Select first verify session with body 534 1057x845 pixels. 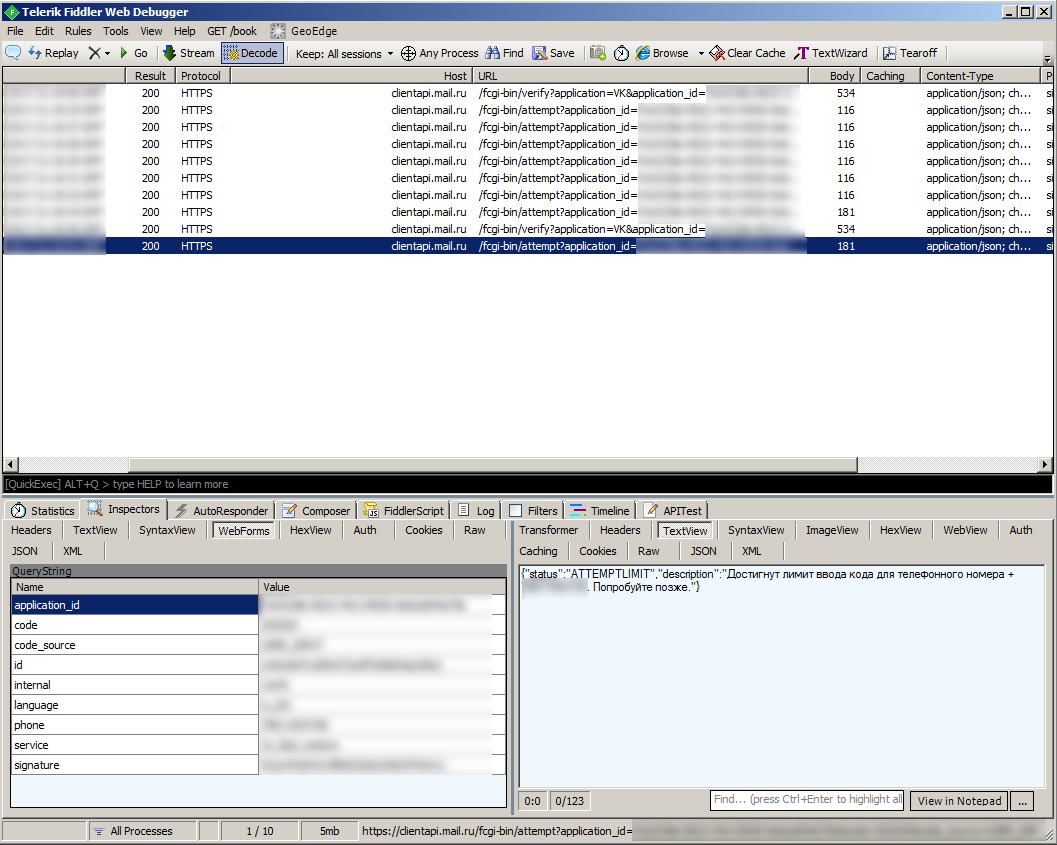coord(527,93)
